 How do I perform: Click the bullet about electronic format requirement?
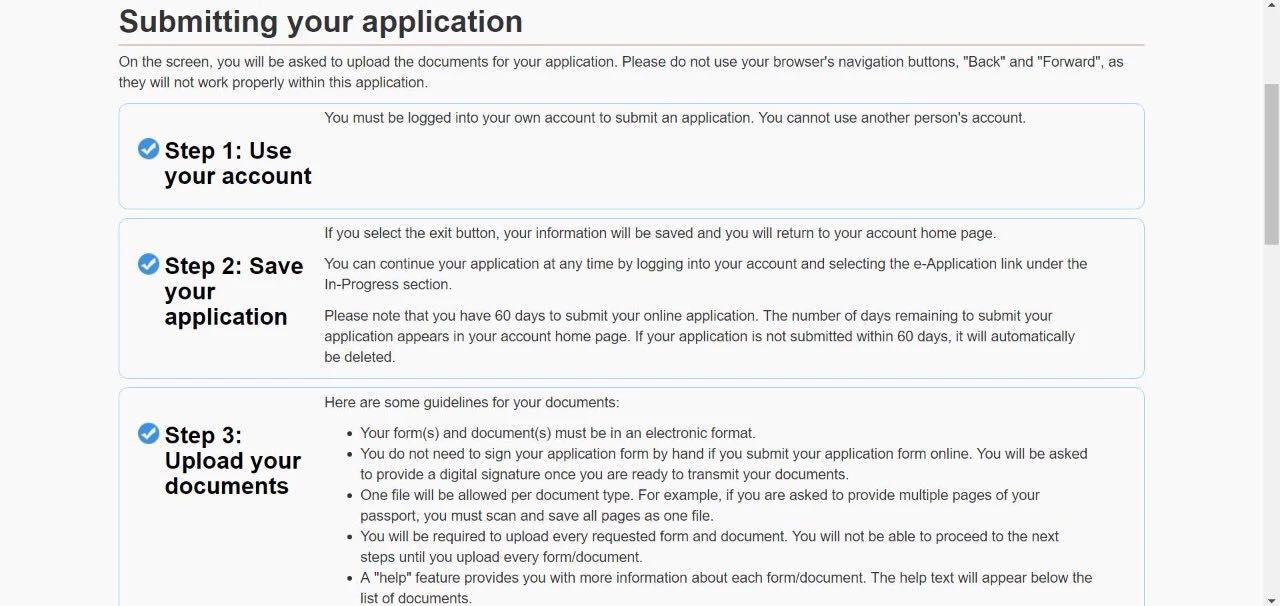(x=557, y=433)
